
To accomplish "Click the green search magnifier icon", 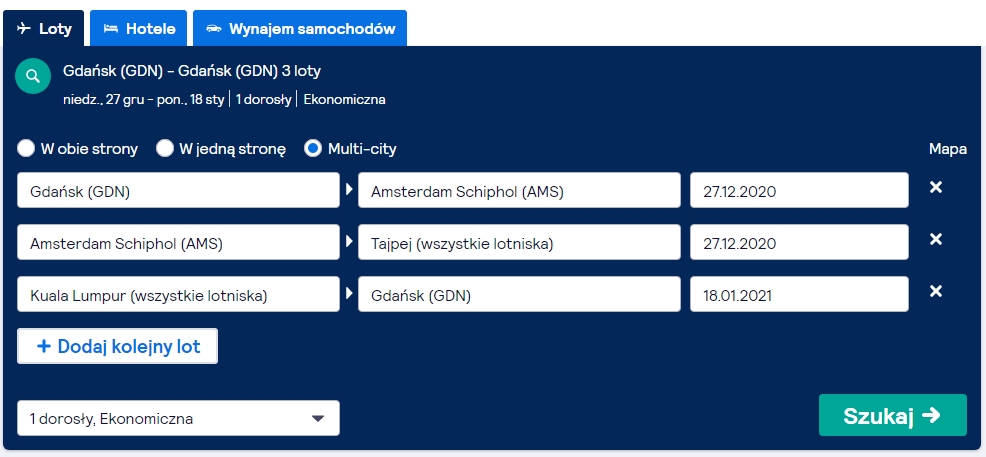I will coord(33,77).
